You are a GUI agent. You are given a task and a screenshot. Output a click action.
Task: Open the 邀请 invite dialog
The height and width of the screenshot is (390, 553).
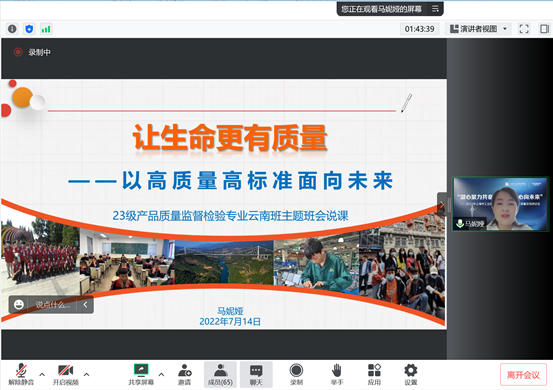tap(184, 374)
